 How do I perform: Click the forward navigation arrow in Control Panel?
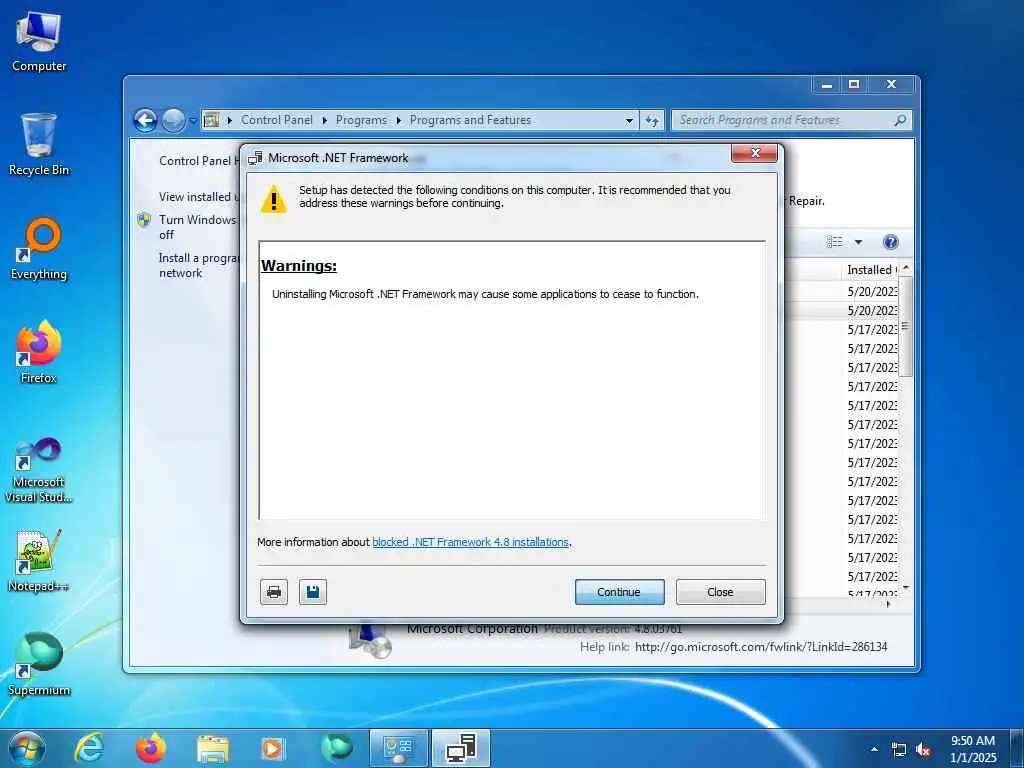173,120
